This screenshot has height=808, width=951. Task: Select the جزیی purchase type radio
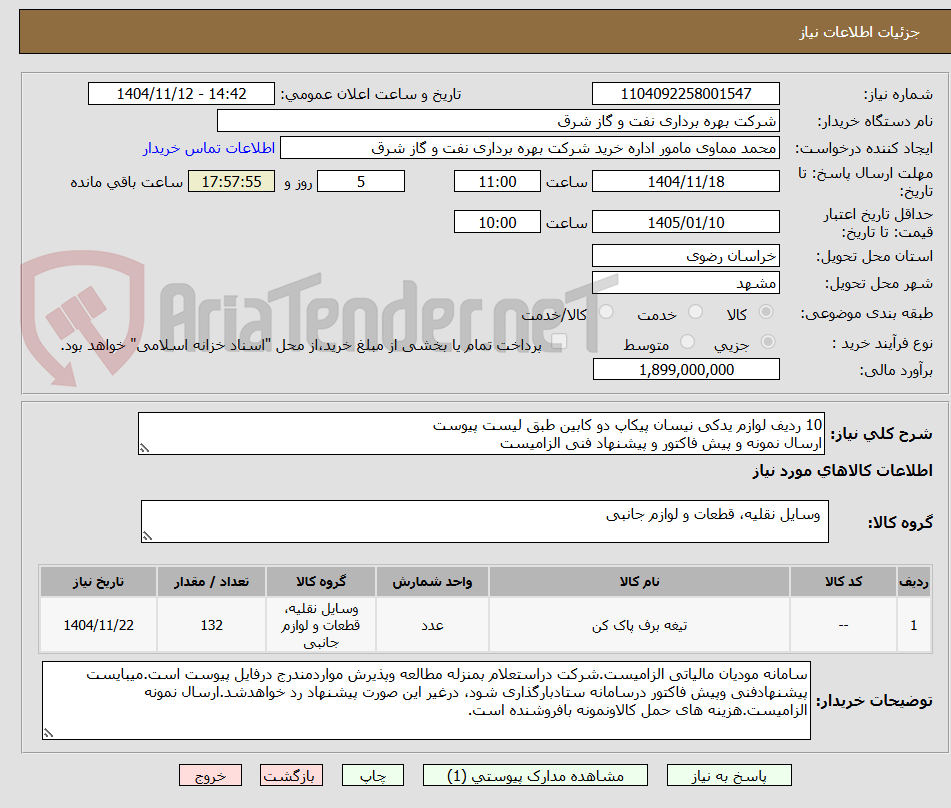(768, 342)
